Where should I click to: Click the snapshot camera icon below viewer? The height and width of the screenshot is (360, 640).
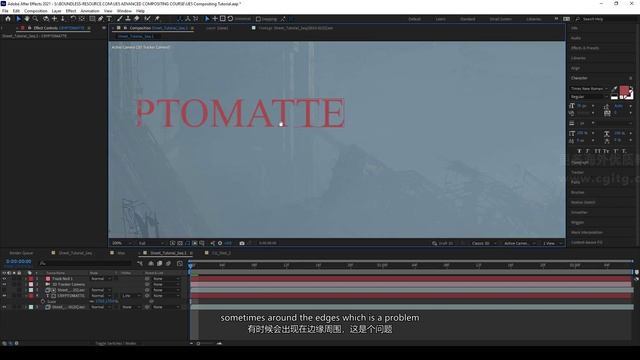pos(242,243)
